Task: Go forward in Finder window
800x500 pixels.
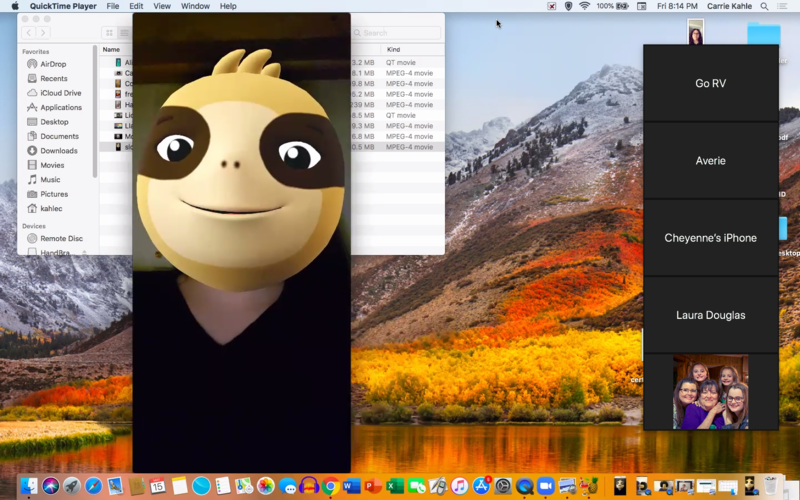Action: (x=43, y=33)
